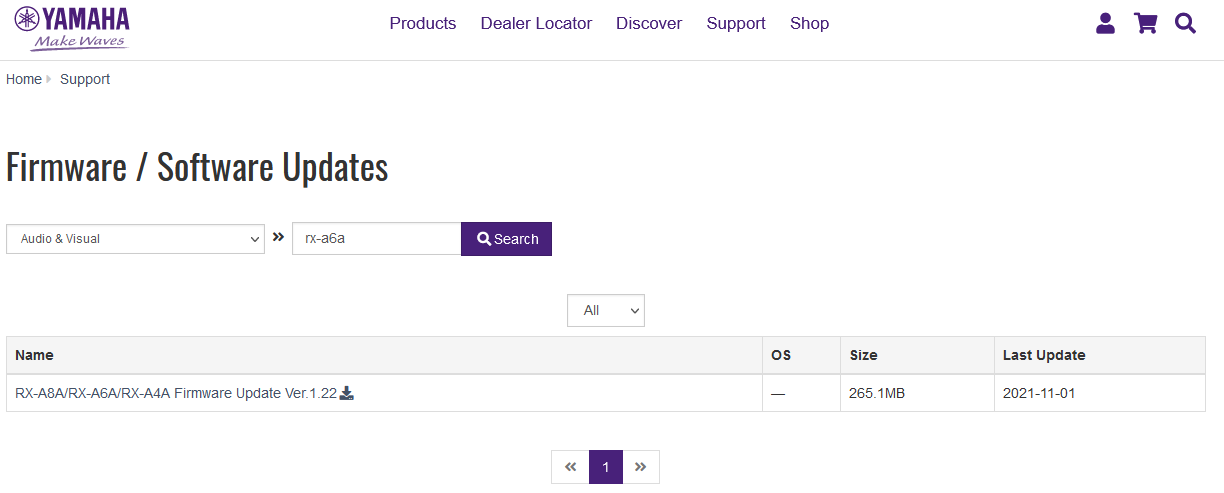
Task: Expand the Audio & Visual category dropdown
Action: coord(135,239)
